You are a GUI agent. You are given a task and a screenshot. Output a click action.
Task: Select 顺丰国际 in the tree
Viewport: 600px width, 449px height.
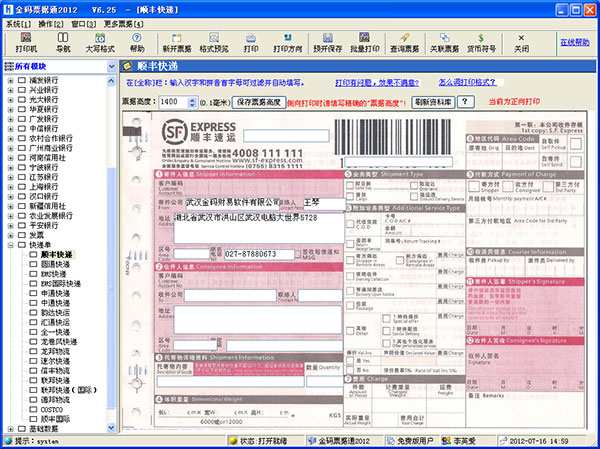55,419
